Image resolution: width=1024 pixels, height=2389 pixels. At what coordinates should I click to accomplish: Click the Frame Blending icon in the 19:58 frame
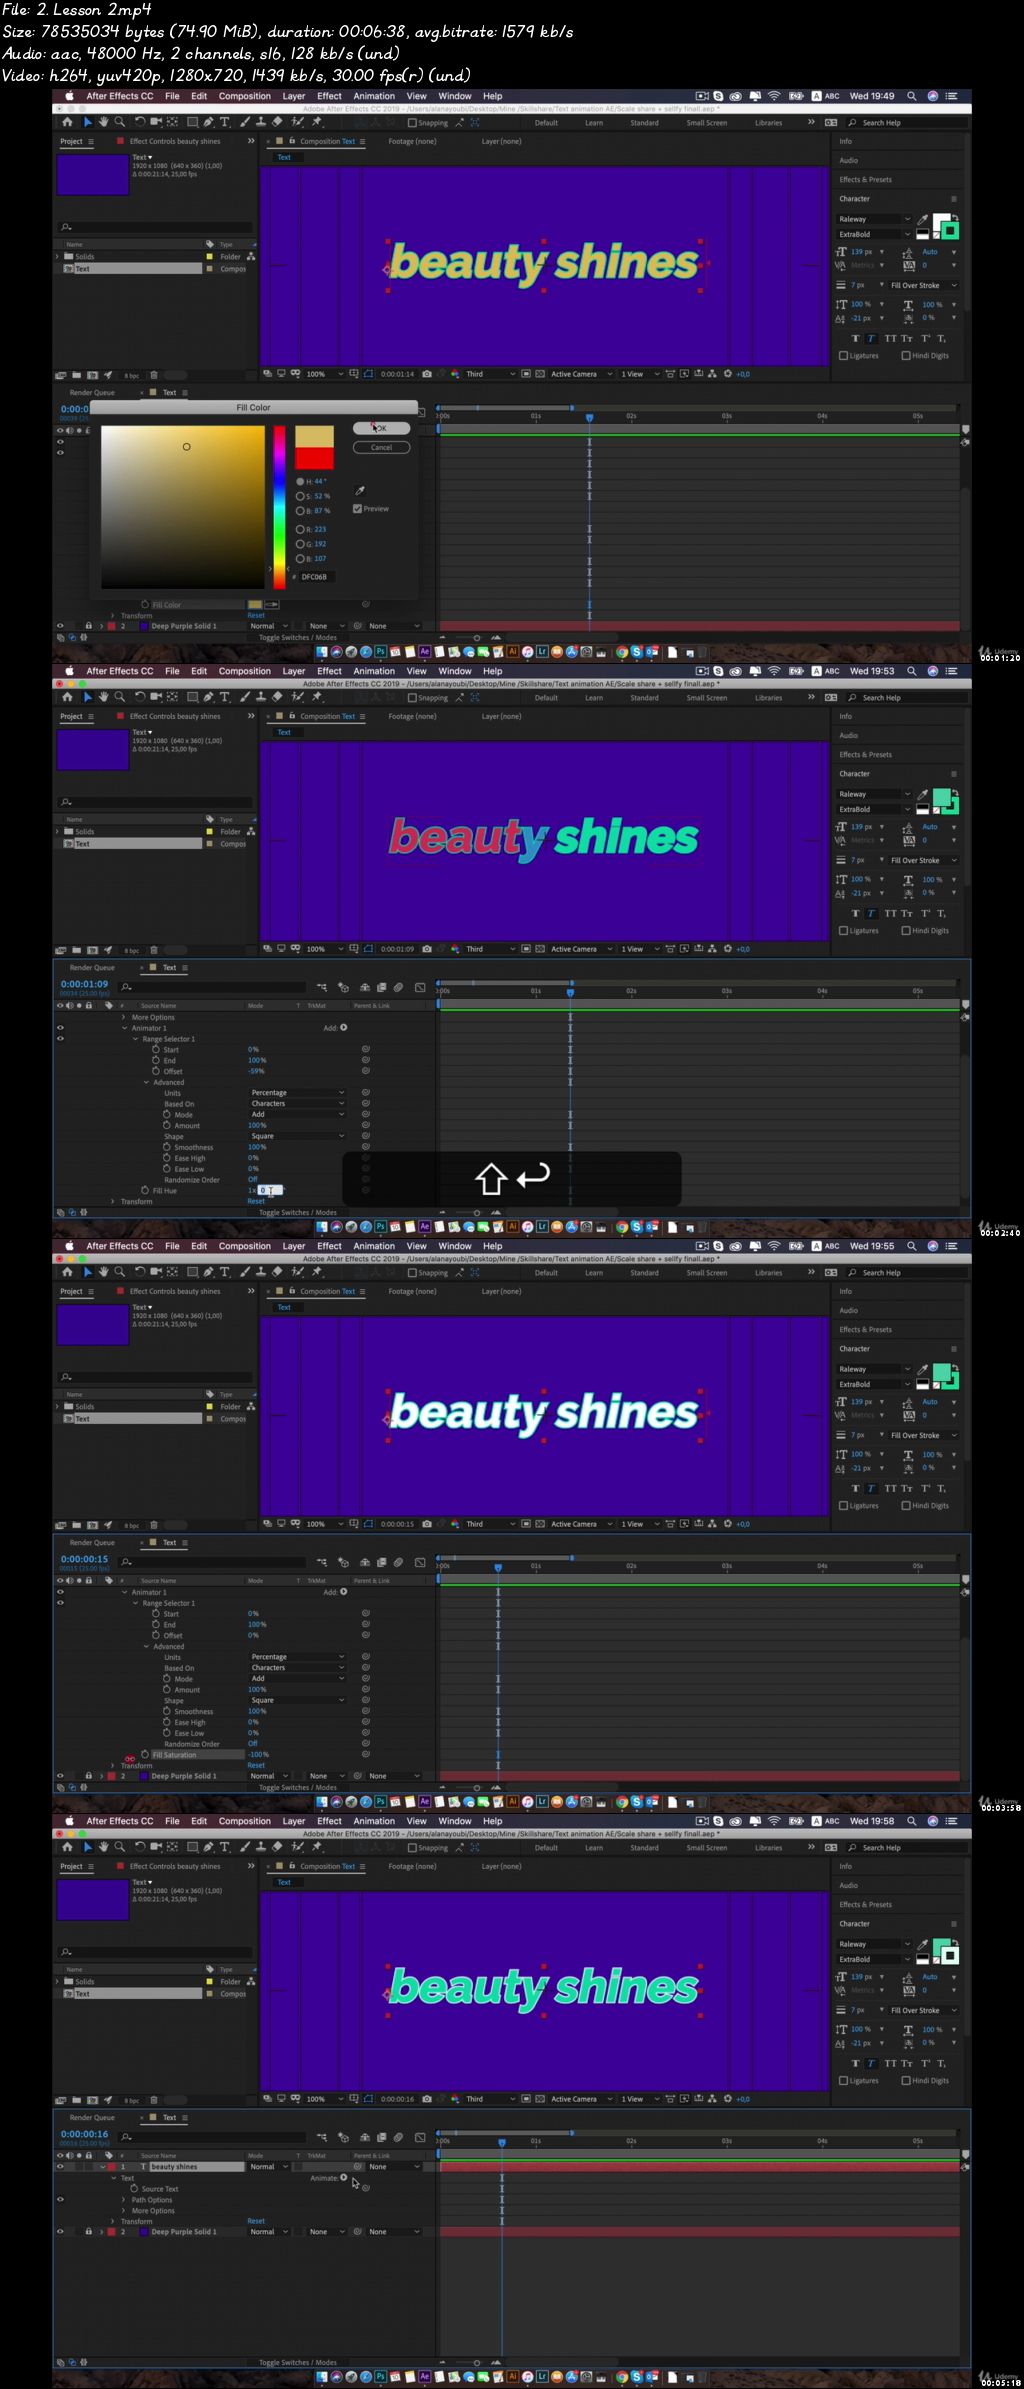click(381, 2137)
